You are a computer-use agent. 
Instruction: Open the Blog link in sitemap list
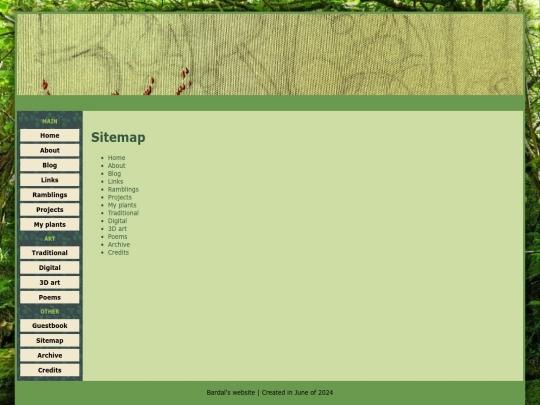[x=114, y=174]
